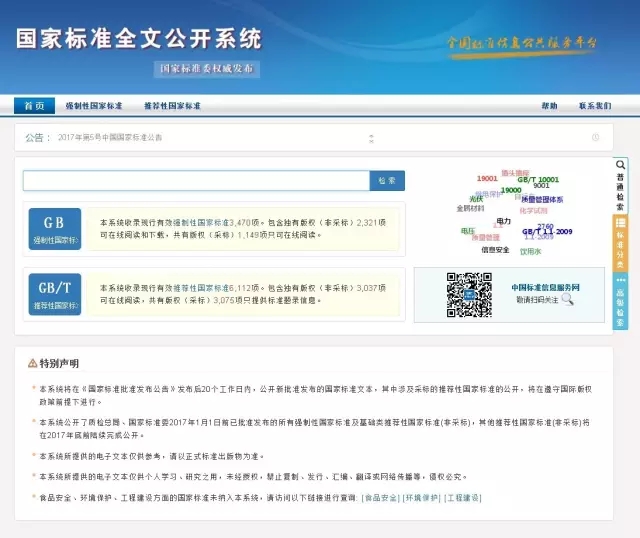This screenshot has height=538, width=640.
Task: Click the clock icon in announcement bar
Action: 596,137
